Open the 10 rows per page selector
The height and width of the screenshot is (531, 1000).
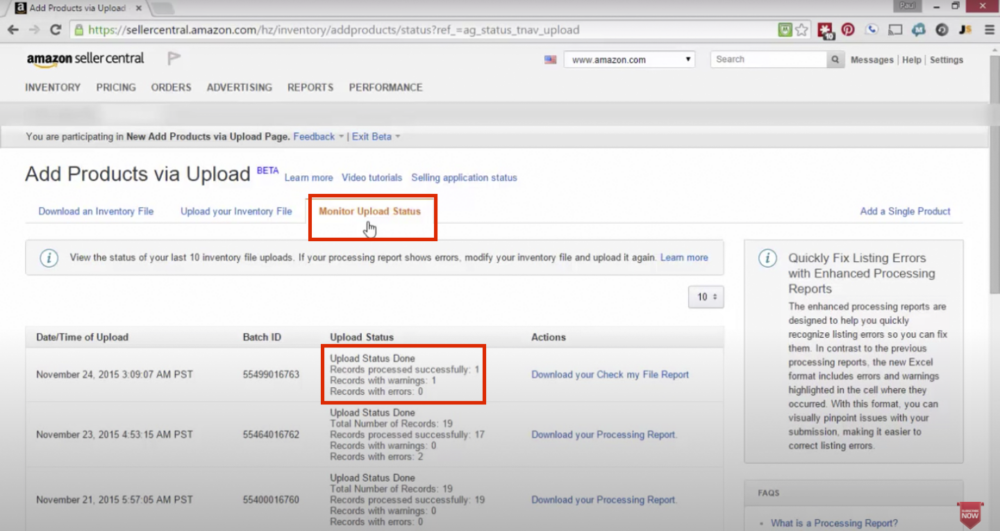click(x=706, y=297)
